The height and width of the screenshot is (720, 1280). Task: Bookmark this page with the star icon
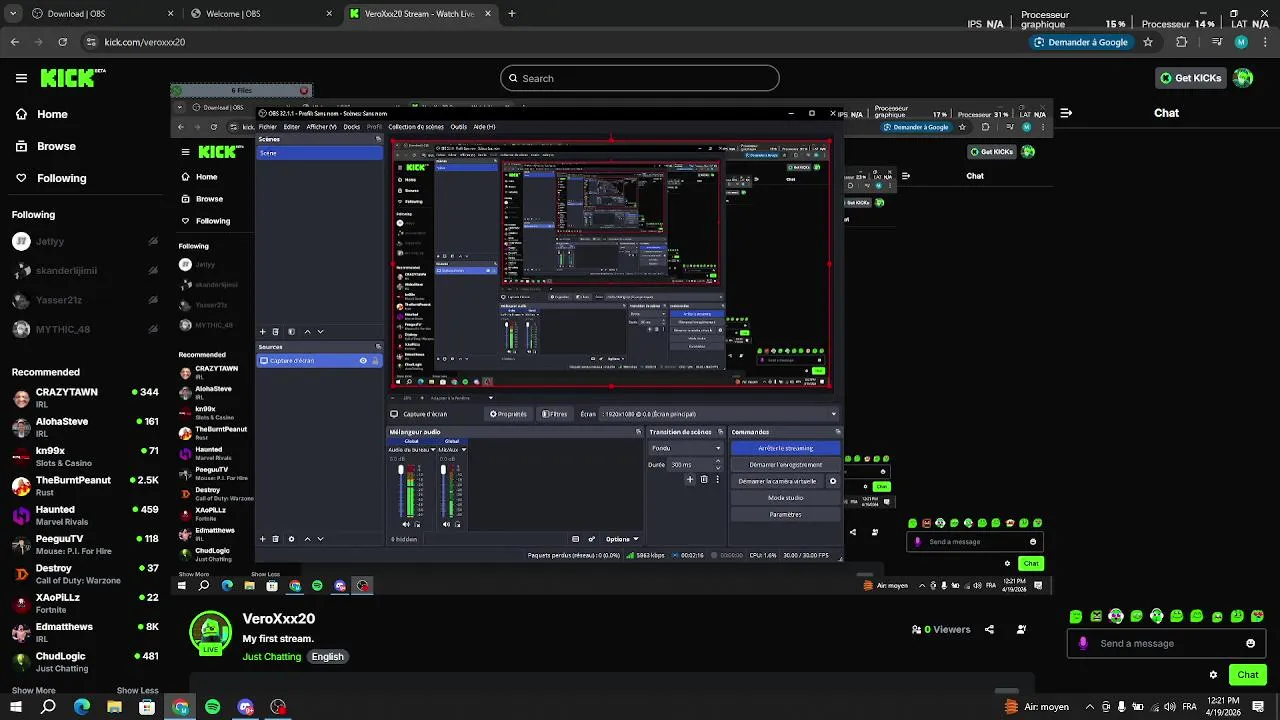pyautogui.click(x=1148, y=42)
